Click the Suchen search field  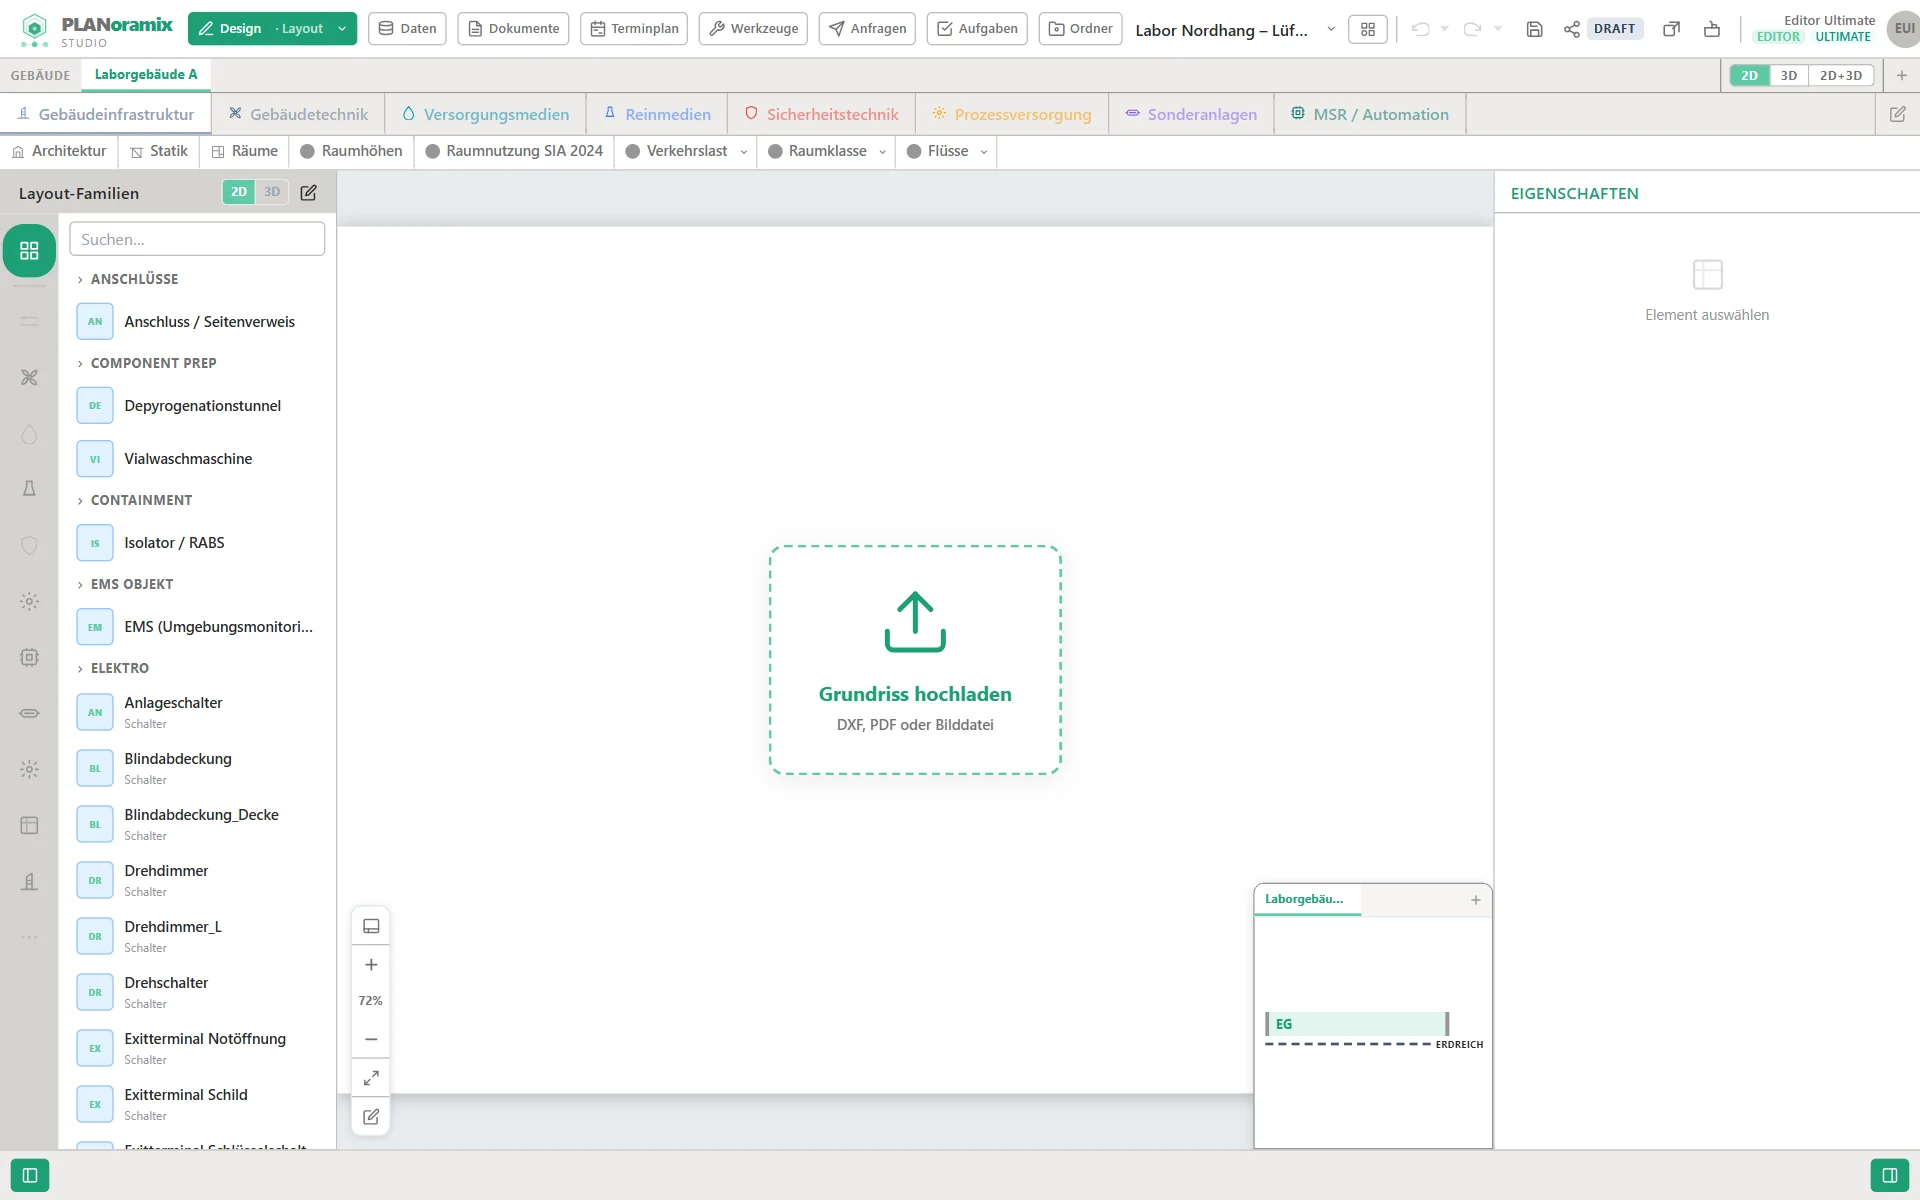pos(197,239)
